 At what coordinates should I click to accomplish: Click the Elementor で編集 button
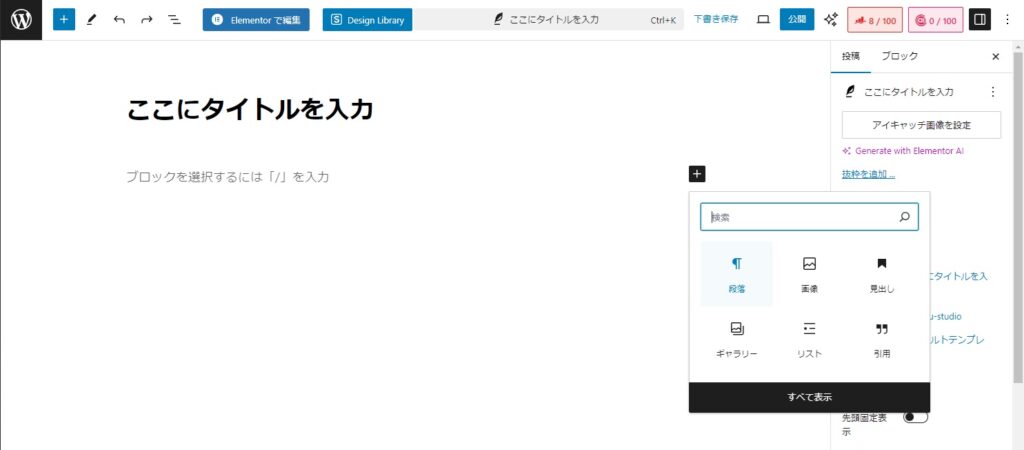[256, 19]
